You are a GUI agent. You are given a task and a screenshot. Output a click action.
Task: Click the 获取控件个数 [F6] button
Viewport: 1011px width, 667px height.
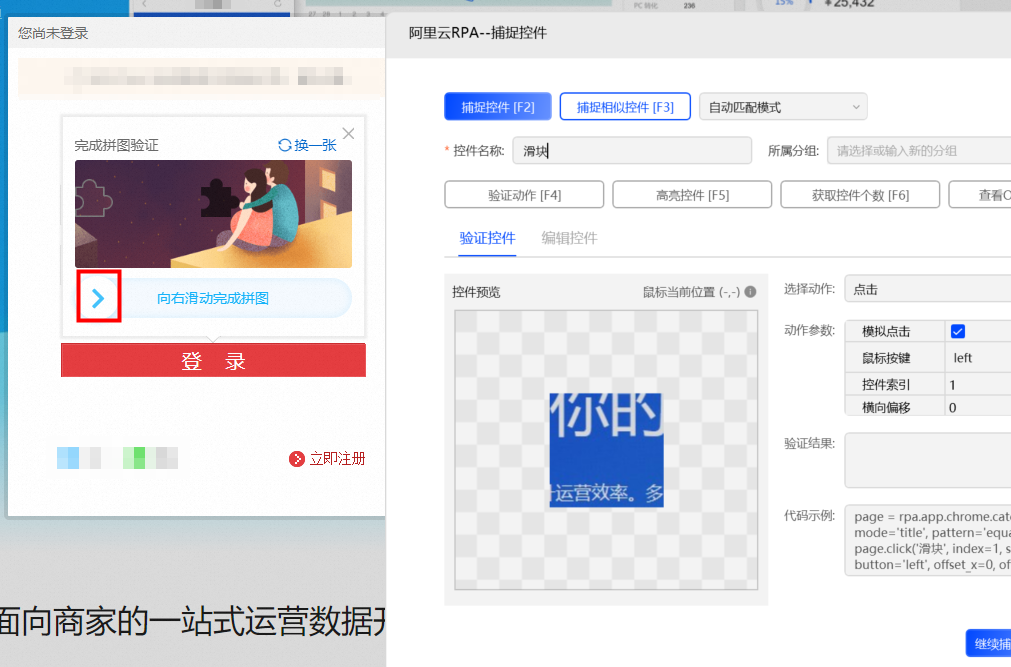tap(860, 195)
